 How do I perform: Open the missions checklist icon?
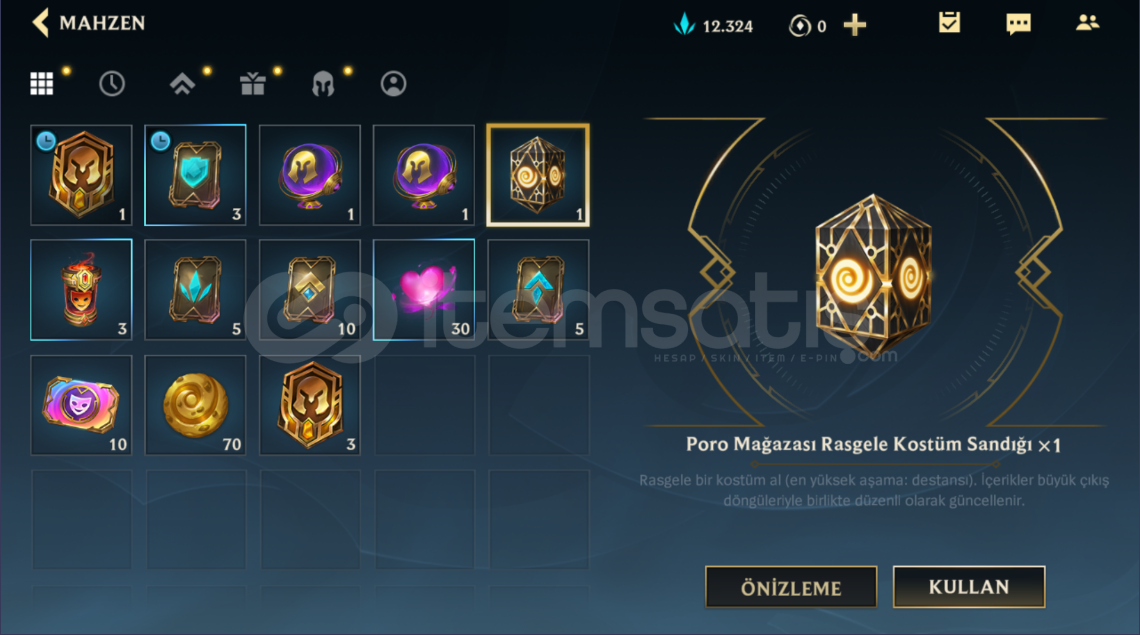949,23
